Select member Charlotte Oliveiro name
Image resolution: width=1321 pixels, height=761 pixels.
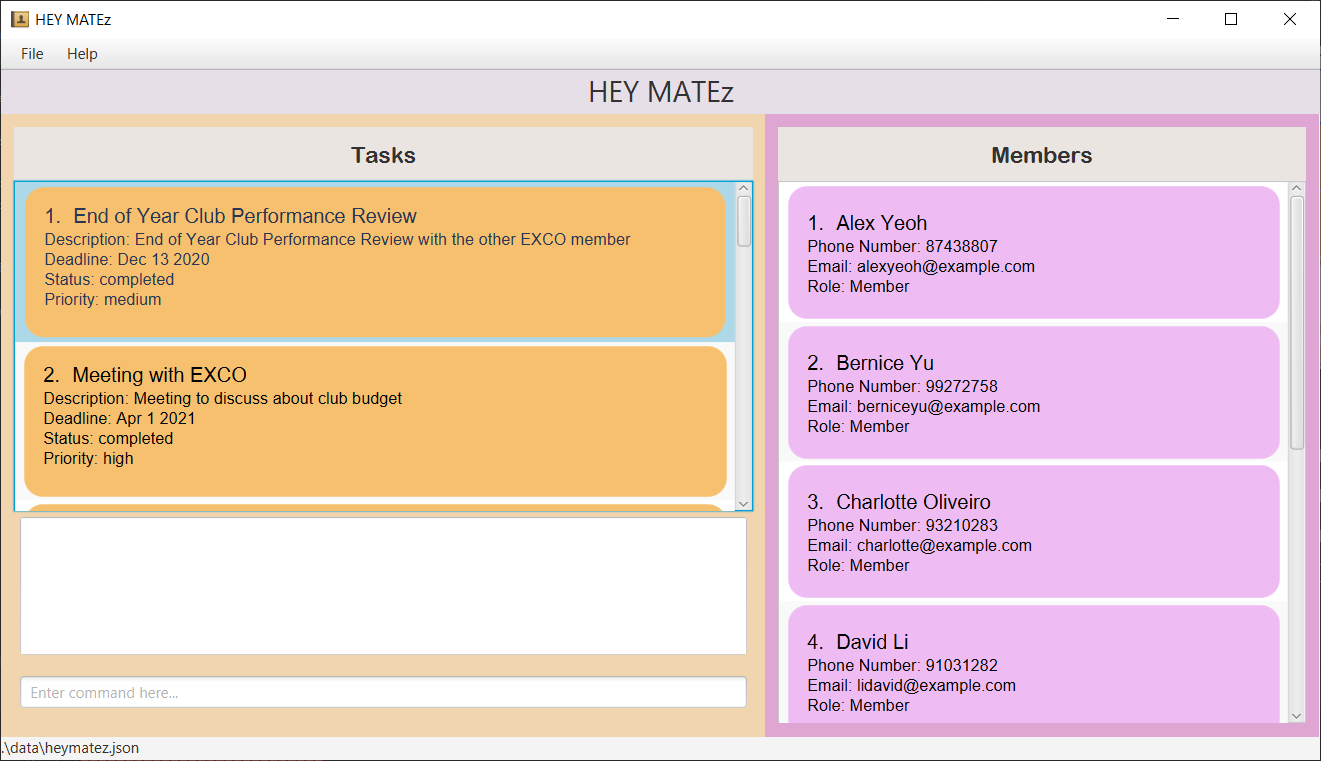coord(913,502)
